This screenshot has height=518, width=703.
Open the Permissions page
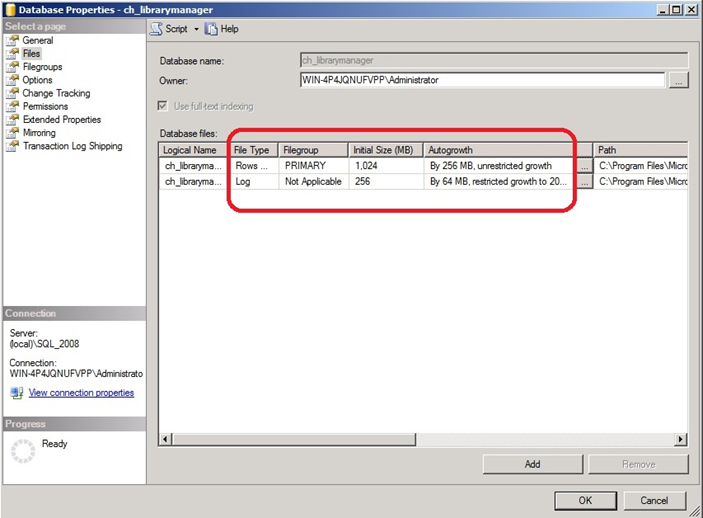[x=45, y=106]
